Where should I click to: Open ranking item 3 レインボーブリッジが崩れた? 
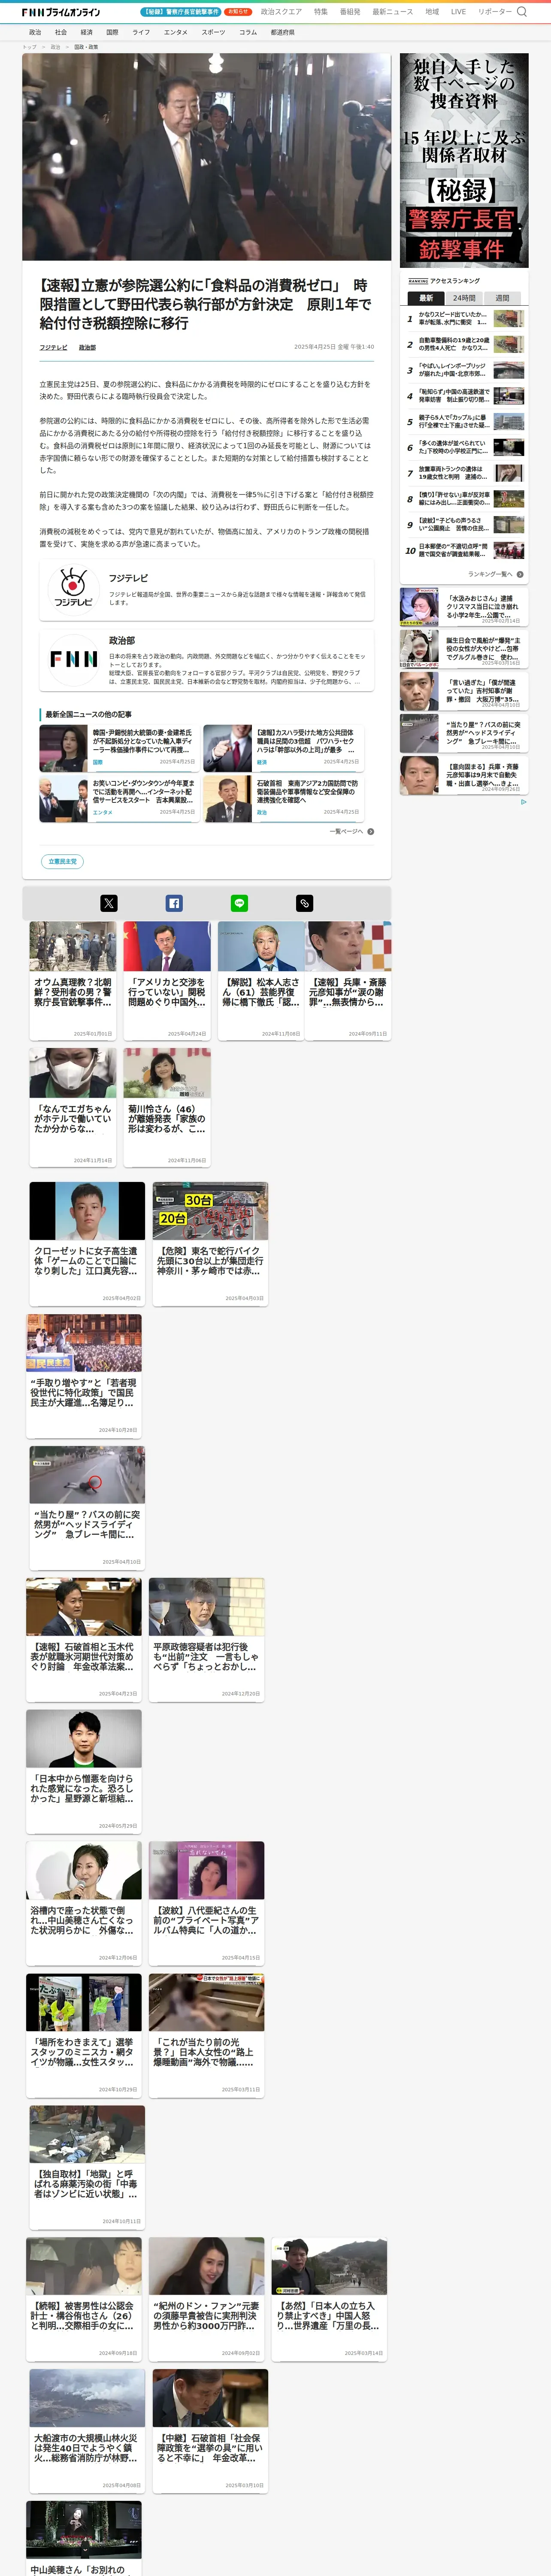tap(464, 370)
